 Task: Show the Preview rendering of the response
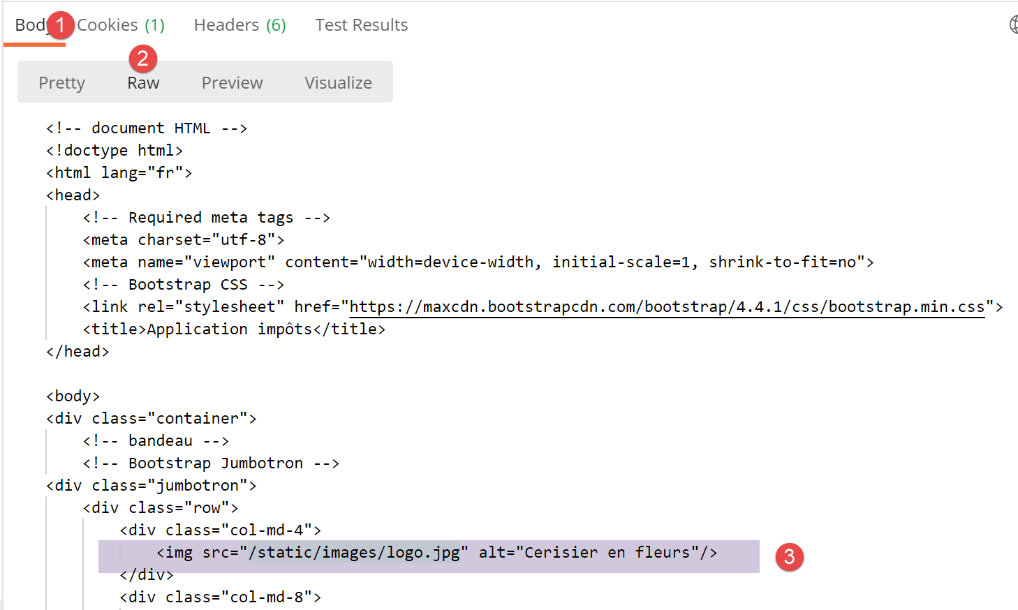pyautogui.click(x=232, y=83)
